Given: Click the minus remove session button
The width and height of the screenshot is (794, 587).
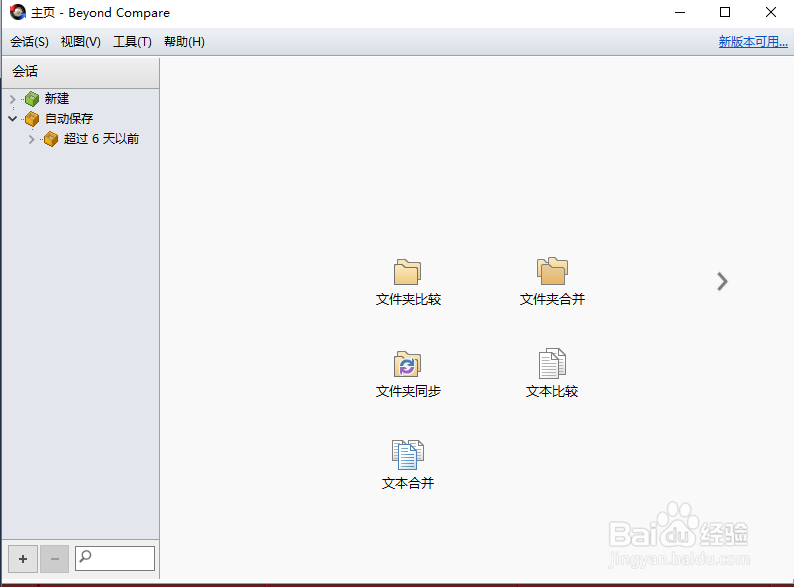Looking at the screenshot, I should (55, 559).
